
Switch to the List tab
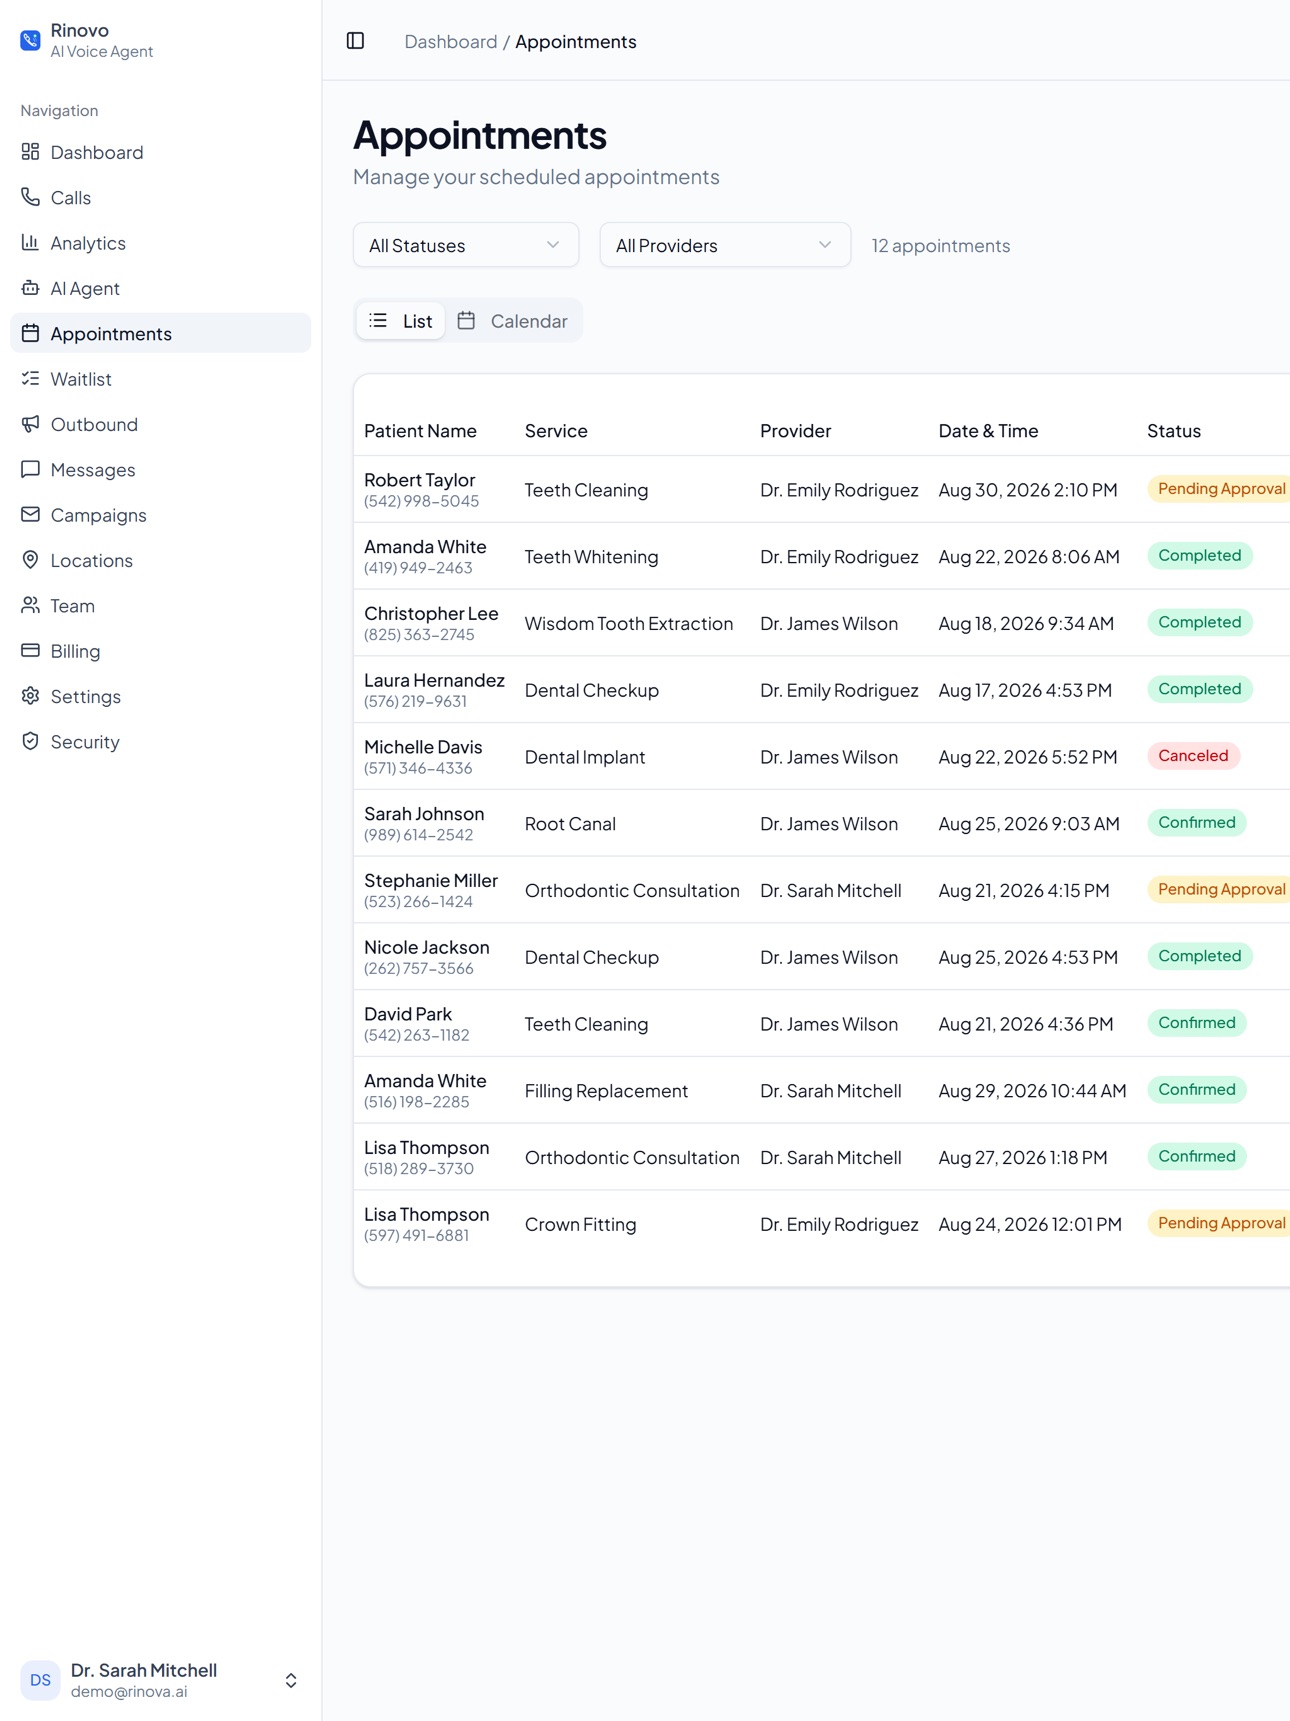(x=401, y=320)
